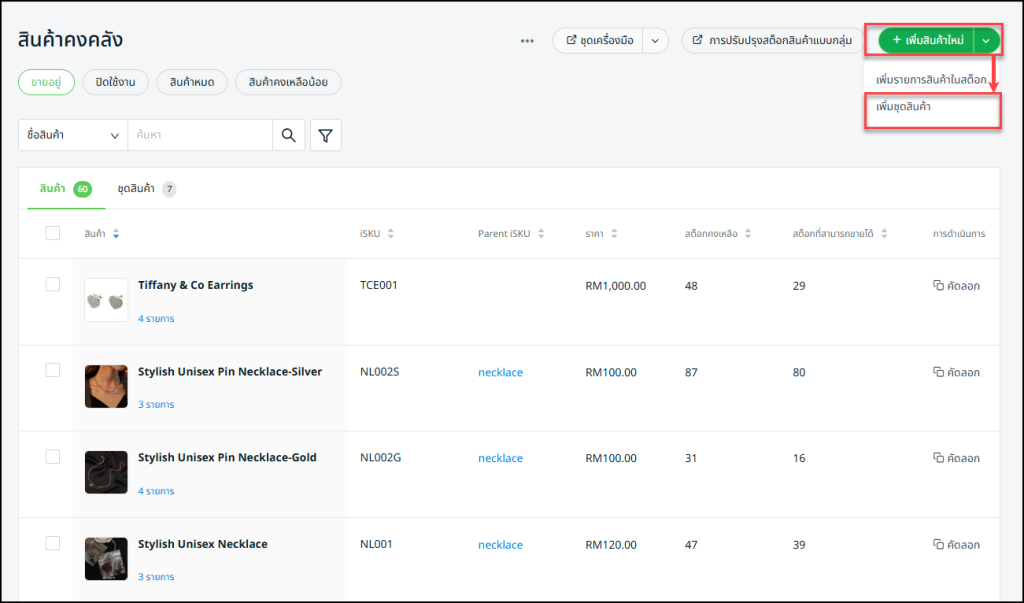Check the Tiffany & Co Earrings row checkbox
The image size is (1024, 603).
(x=53, y=285)
